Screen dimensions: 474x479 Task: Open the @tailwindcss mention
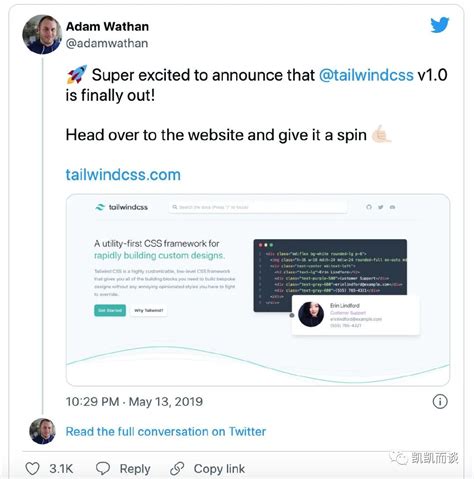366,75
